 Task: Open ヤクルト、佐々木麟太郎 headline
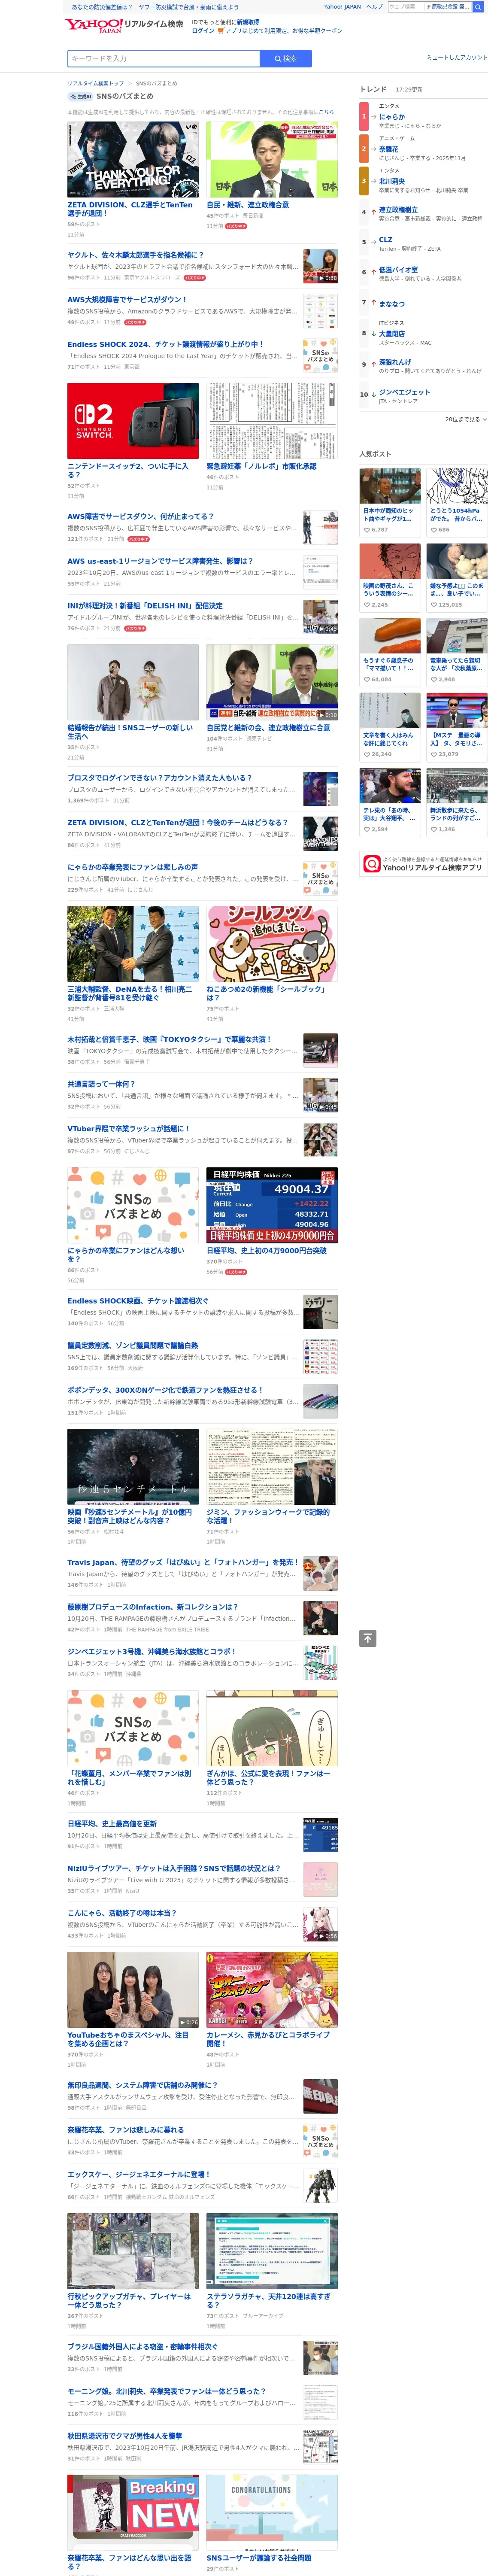click(135, 255)
